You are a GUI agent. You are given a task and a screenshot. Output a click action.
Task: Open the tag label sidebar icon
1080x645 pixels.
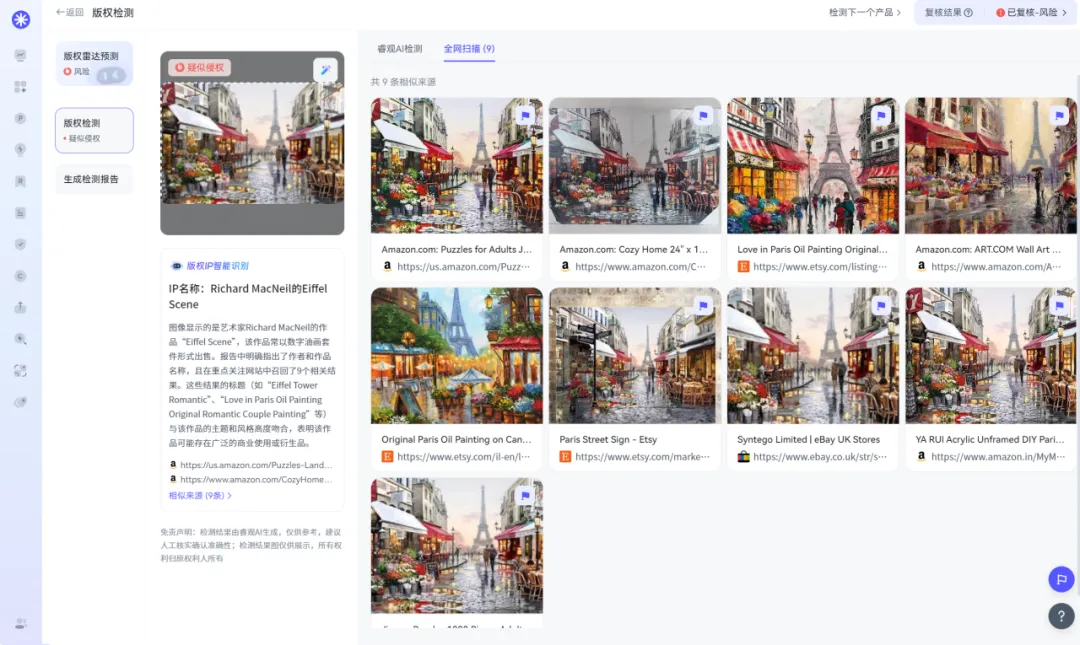21,402
